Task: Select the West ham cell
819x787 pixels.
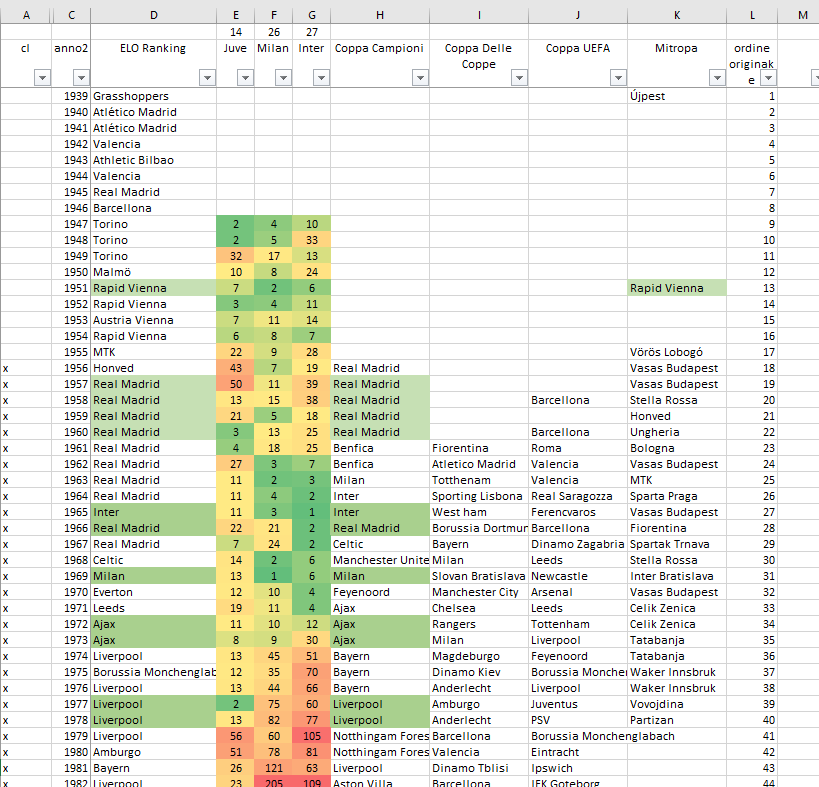Action: coord(479,512)
